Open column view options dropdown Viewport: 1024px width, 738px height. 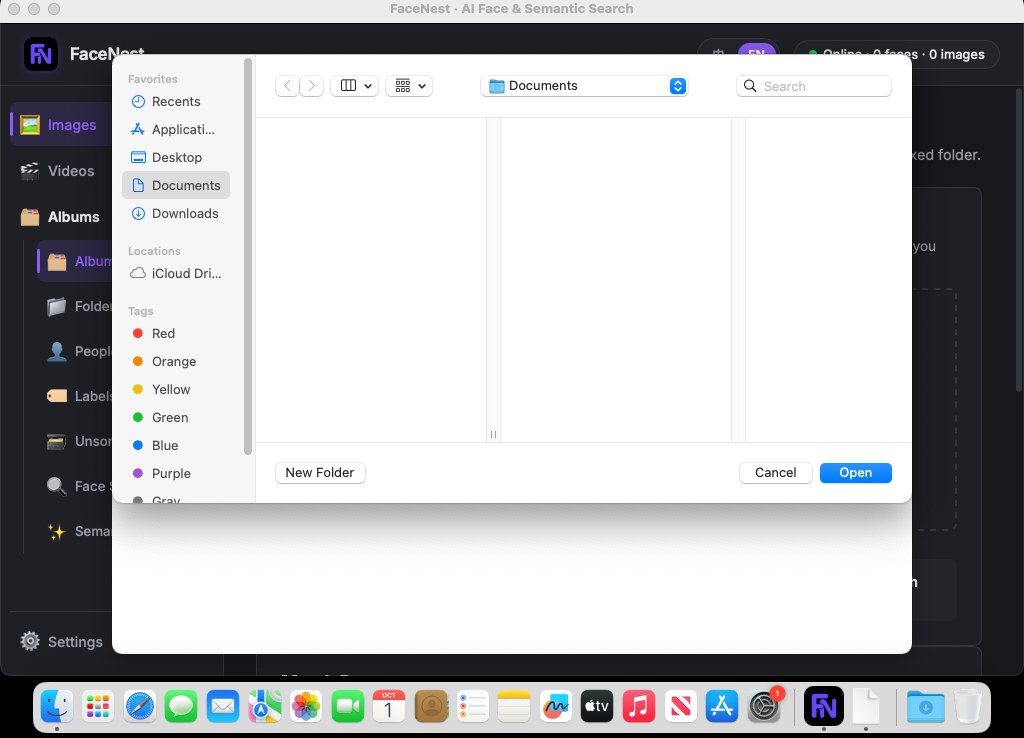coord(355,86)
